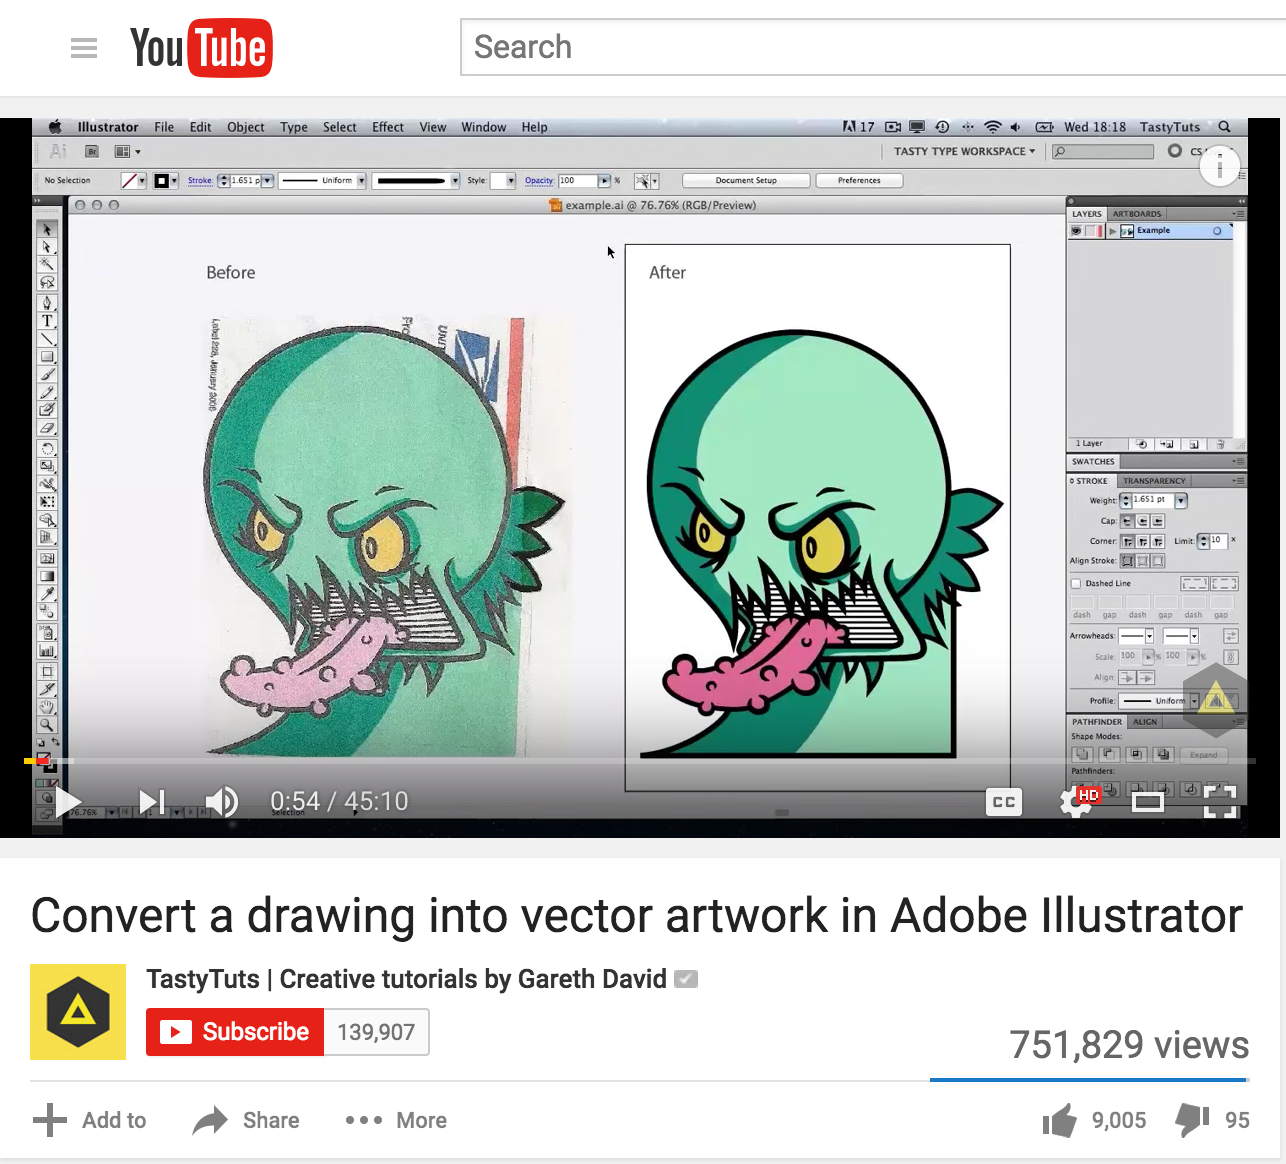Select the Gradient tool
Screen dimensions: 1286x1164
pyautogui.click(x=47, y=576)
